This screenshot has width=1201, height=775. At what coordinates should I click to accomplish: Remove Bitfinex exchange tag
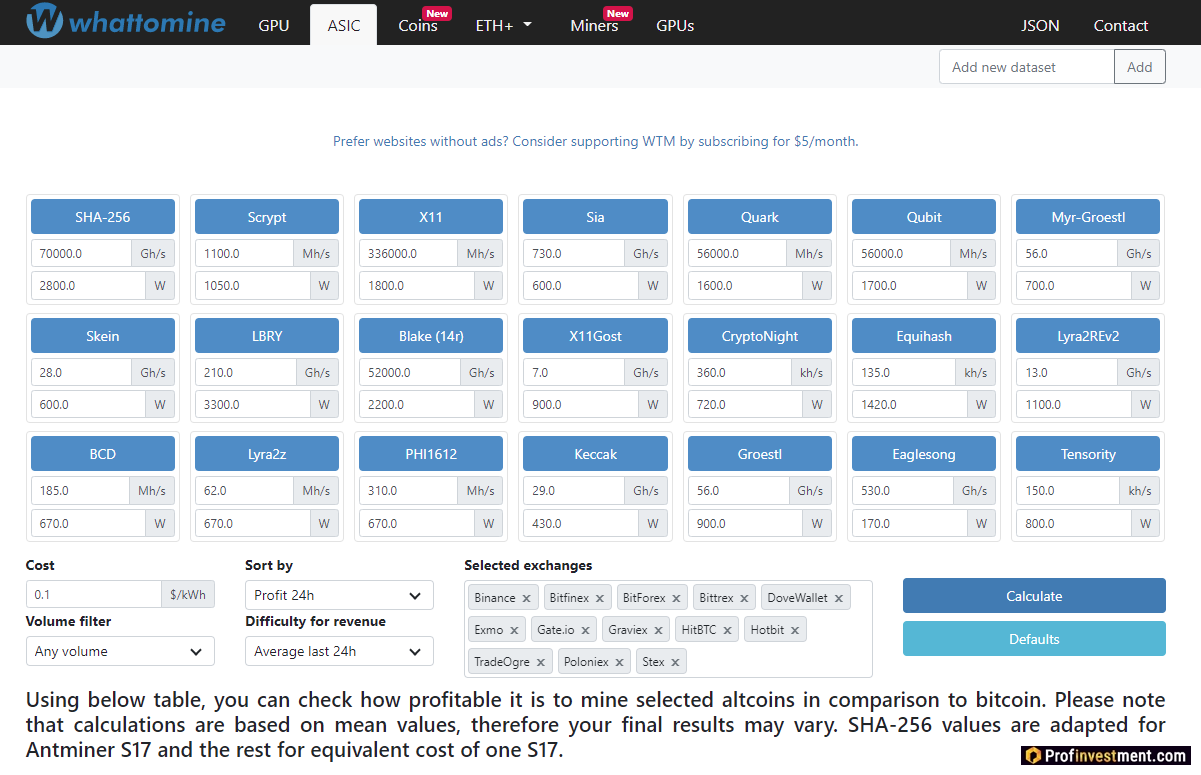(x=600, y=598)
